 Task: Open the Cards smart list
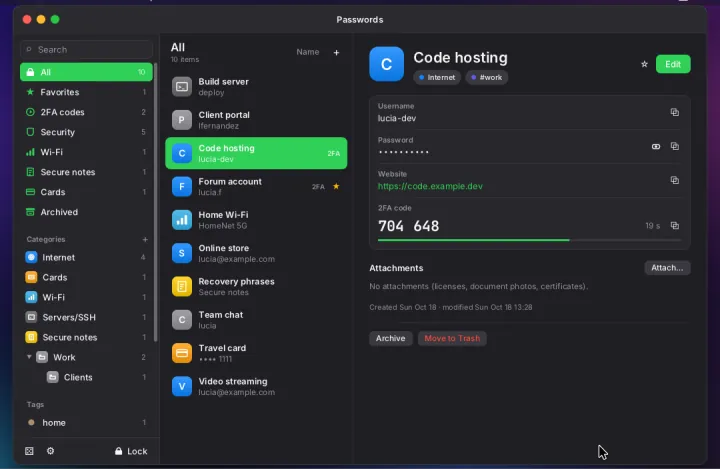point(86,192)
